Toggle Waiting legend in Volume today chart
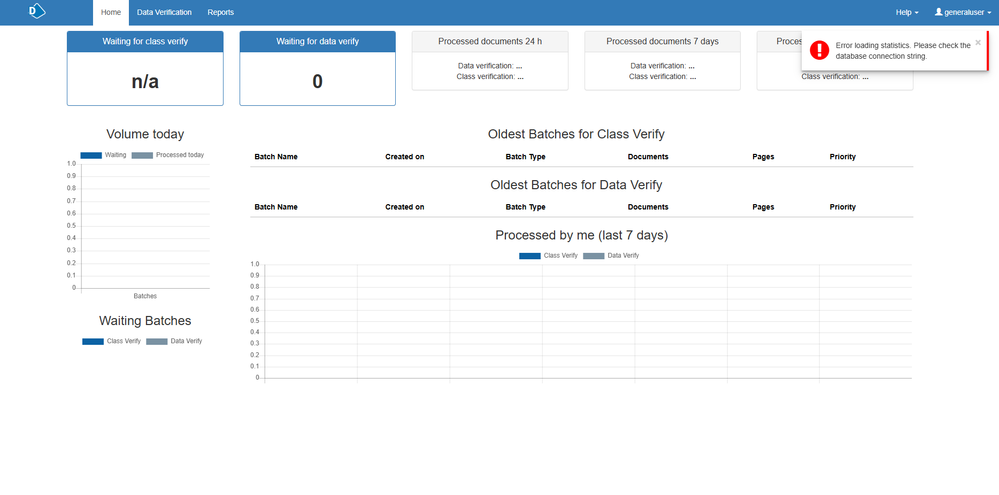999x495 pixels. 103,155
